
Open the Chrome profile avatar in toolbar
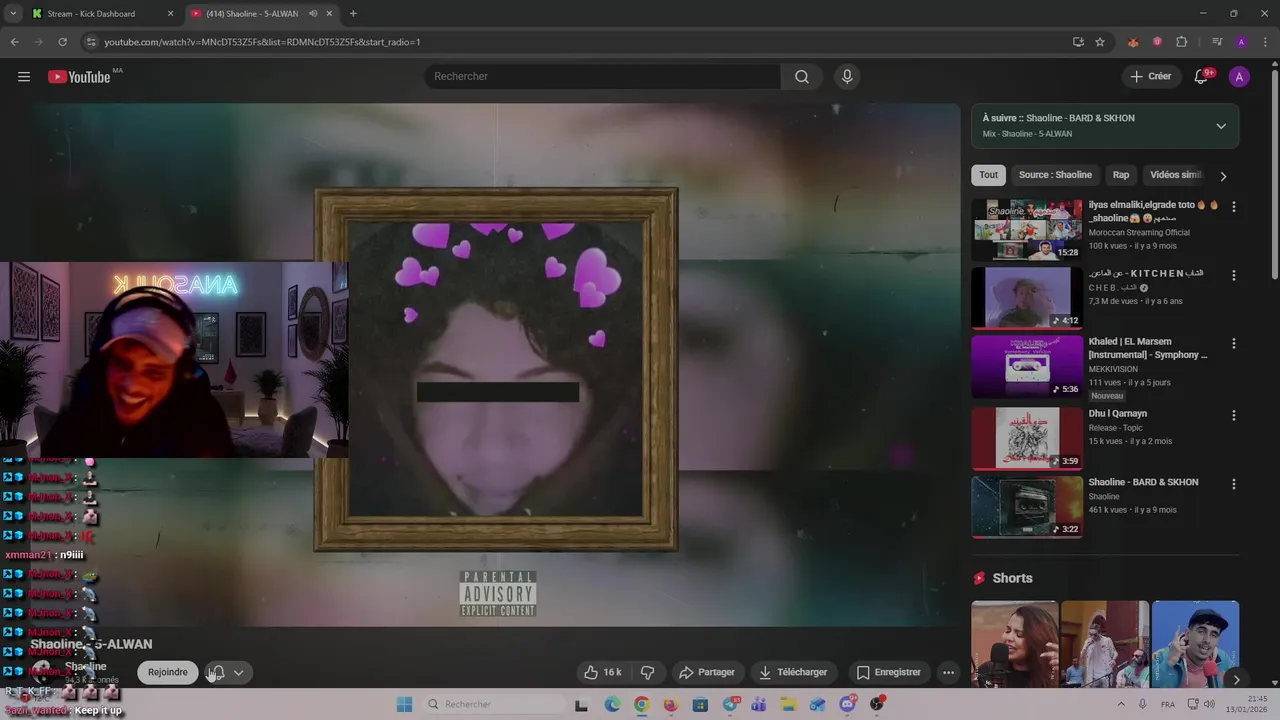1241,42
